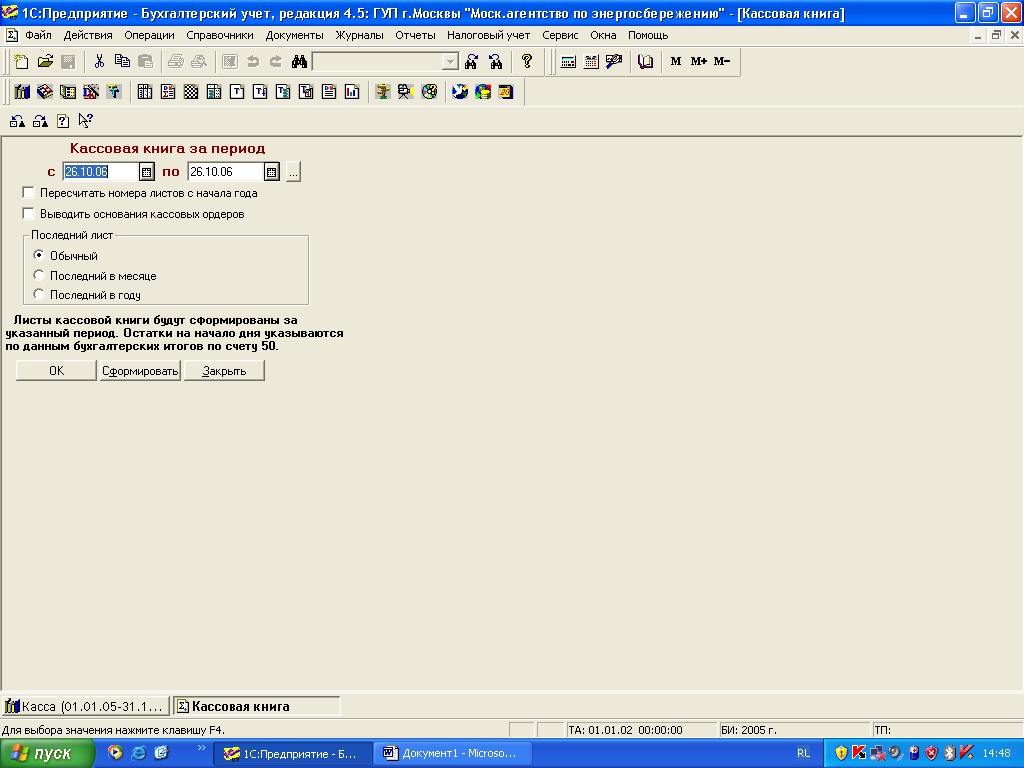Image resolution: width=1024 pixels, height=768 pixels.
Task: Click the magnifier-over-chart toolbar icon
Action: (614, 61)
